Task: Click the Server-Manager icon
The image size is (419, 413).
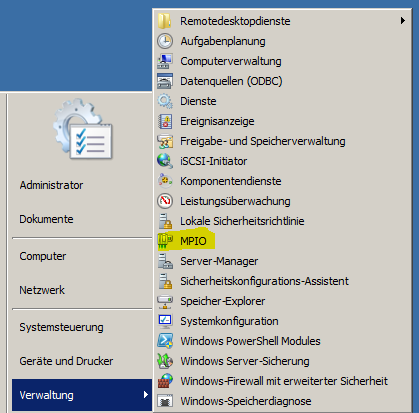Action: (165, 261)
